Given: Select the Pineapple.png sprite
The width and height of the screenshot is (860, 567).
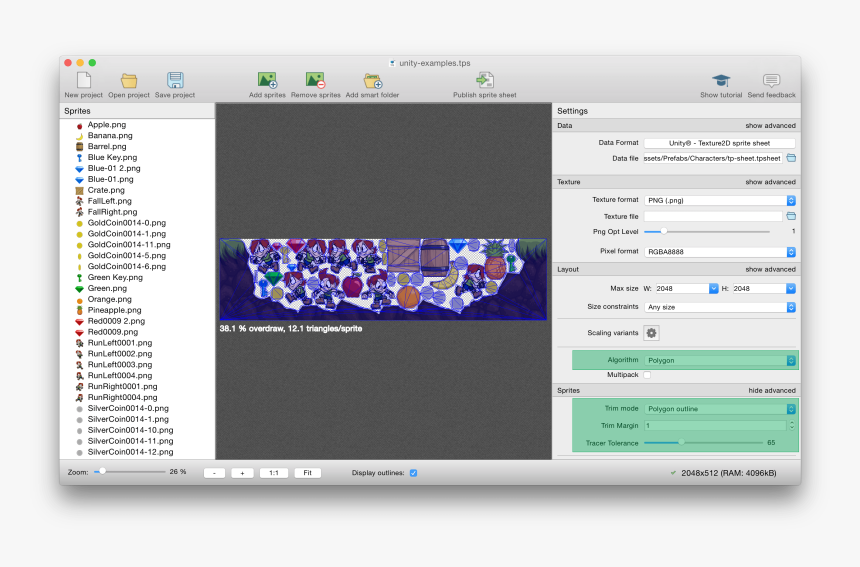Looking at the screenshot, I should 114,310.
